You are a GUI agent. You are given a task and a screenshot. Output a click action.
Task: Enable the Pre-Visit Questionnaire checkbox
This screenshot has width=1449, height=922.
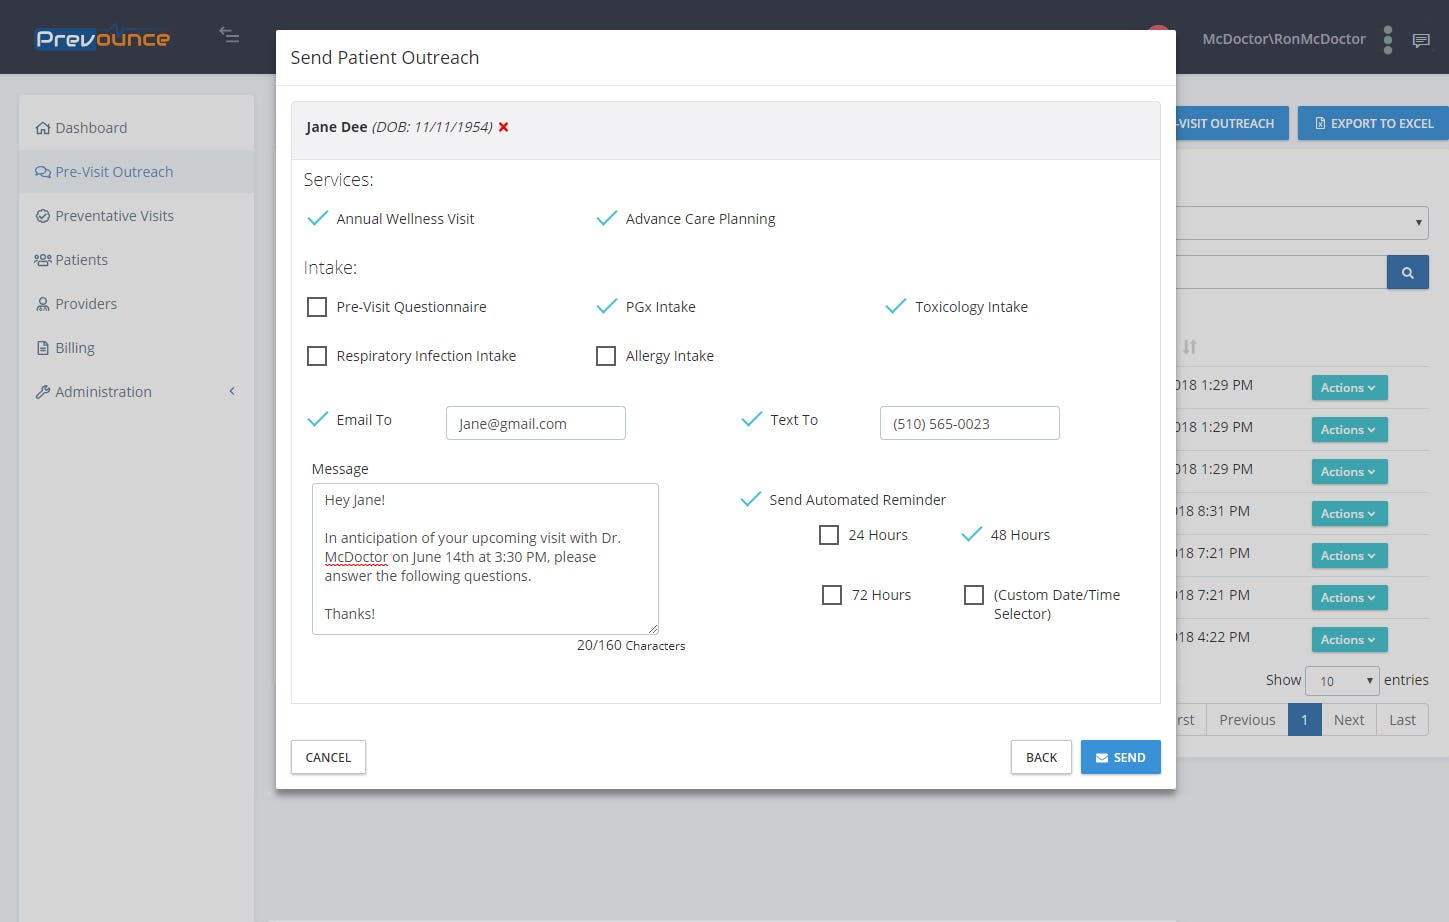click(x=317, y=307)
